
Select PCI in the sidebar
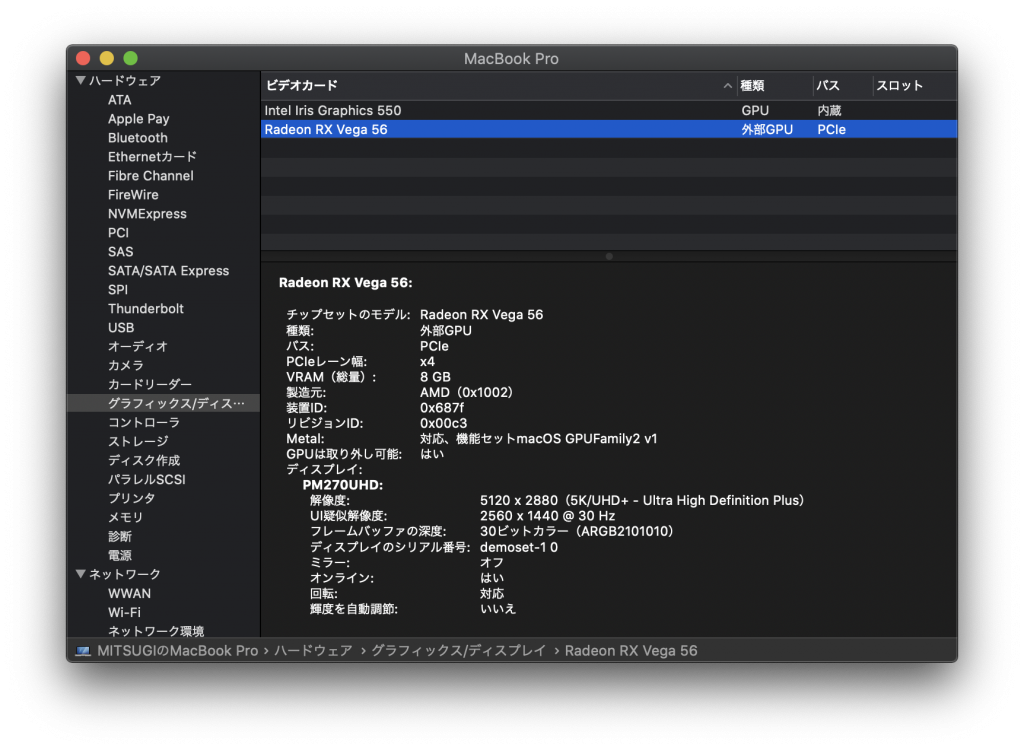click(118, 233)
